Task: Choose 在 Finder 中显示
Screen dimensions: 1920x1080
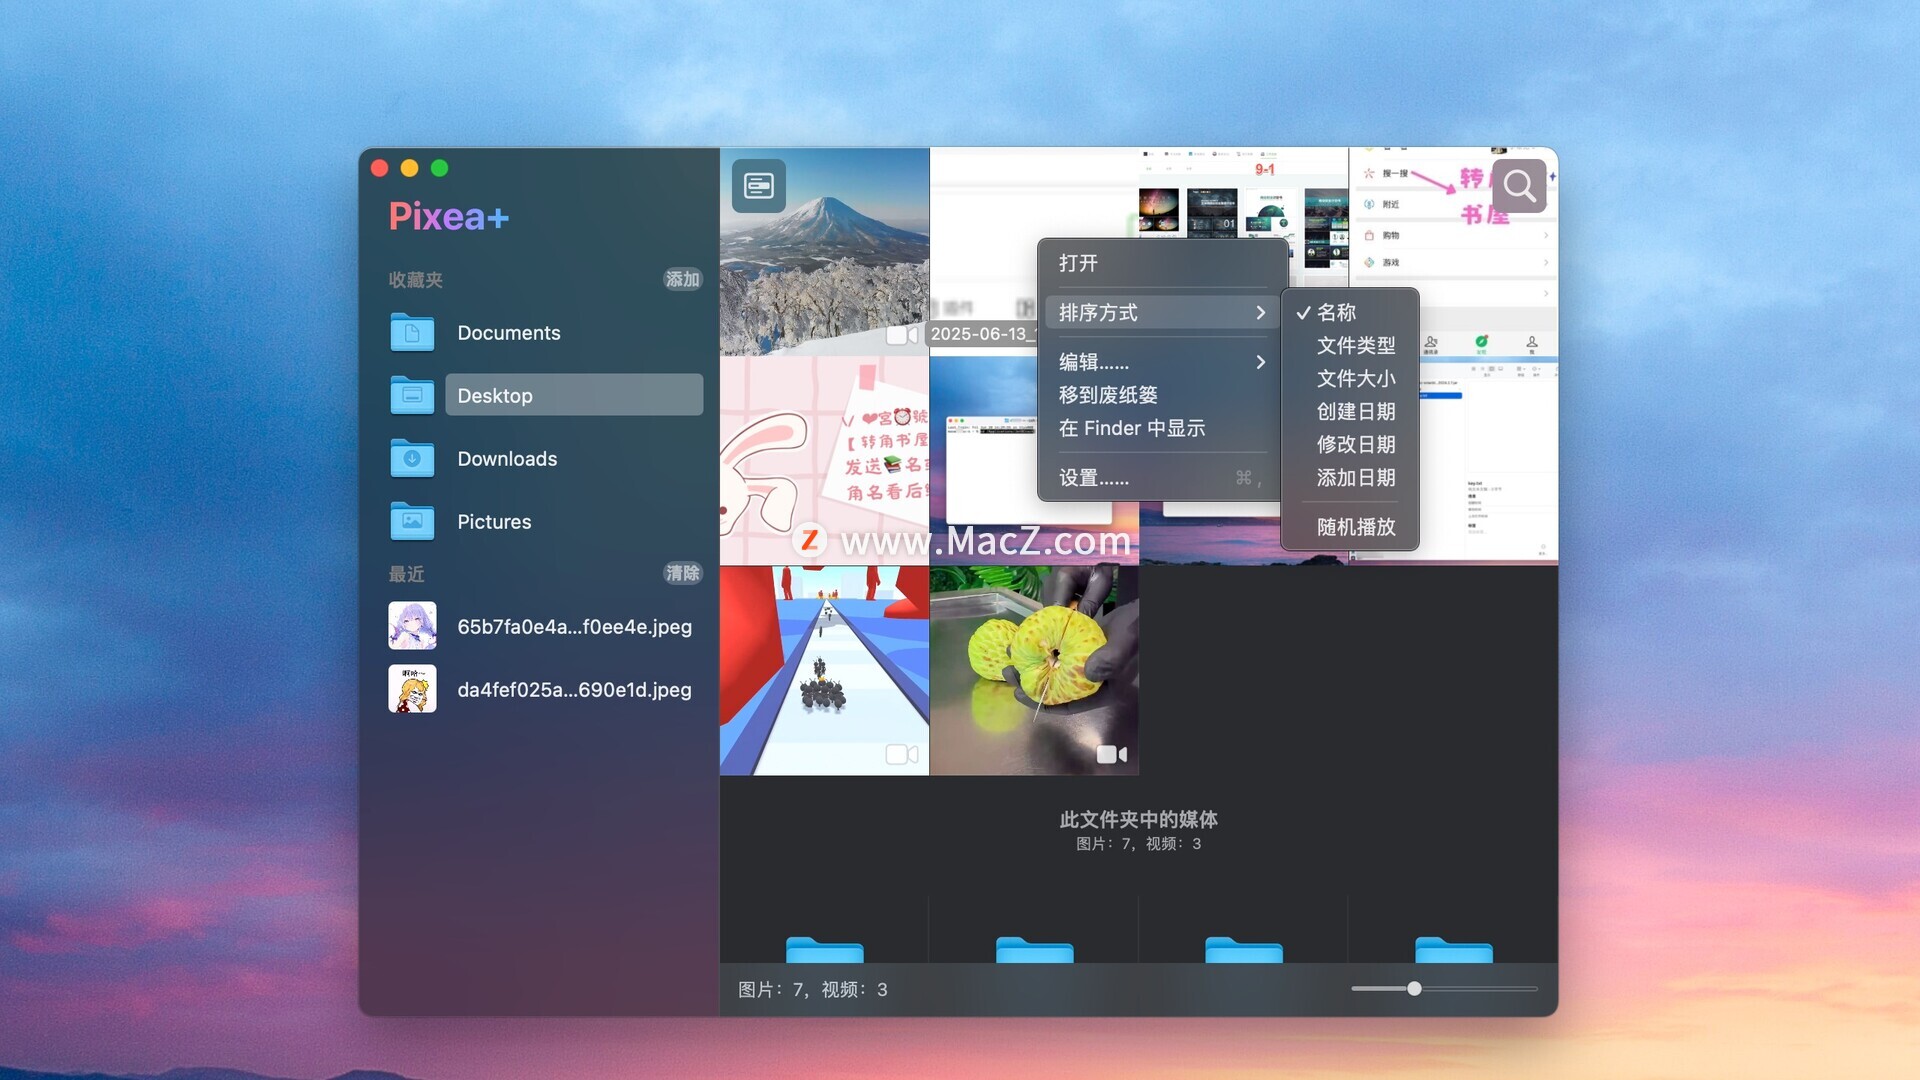Action: 1162,428
